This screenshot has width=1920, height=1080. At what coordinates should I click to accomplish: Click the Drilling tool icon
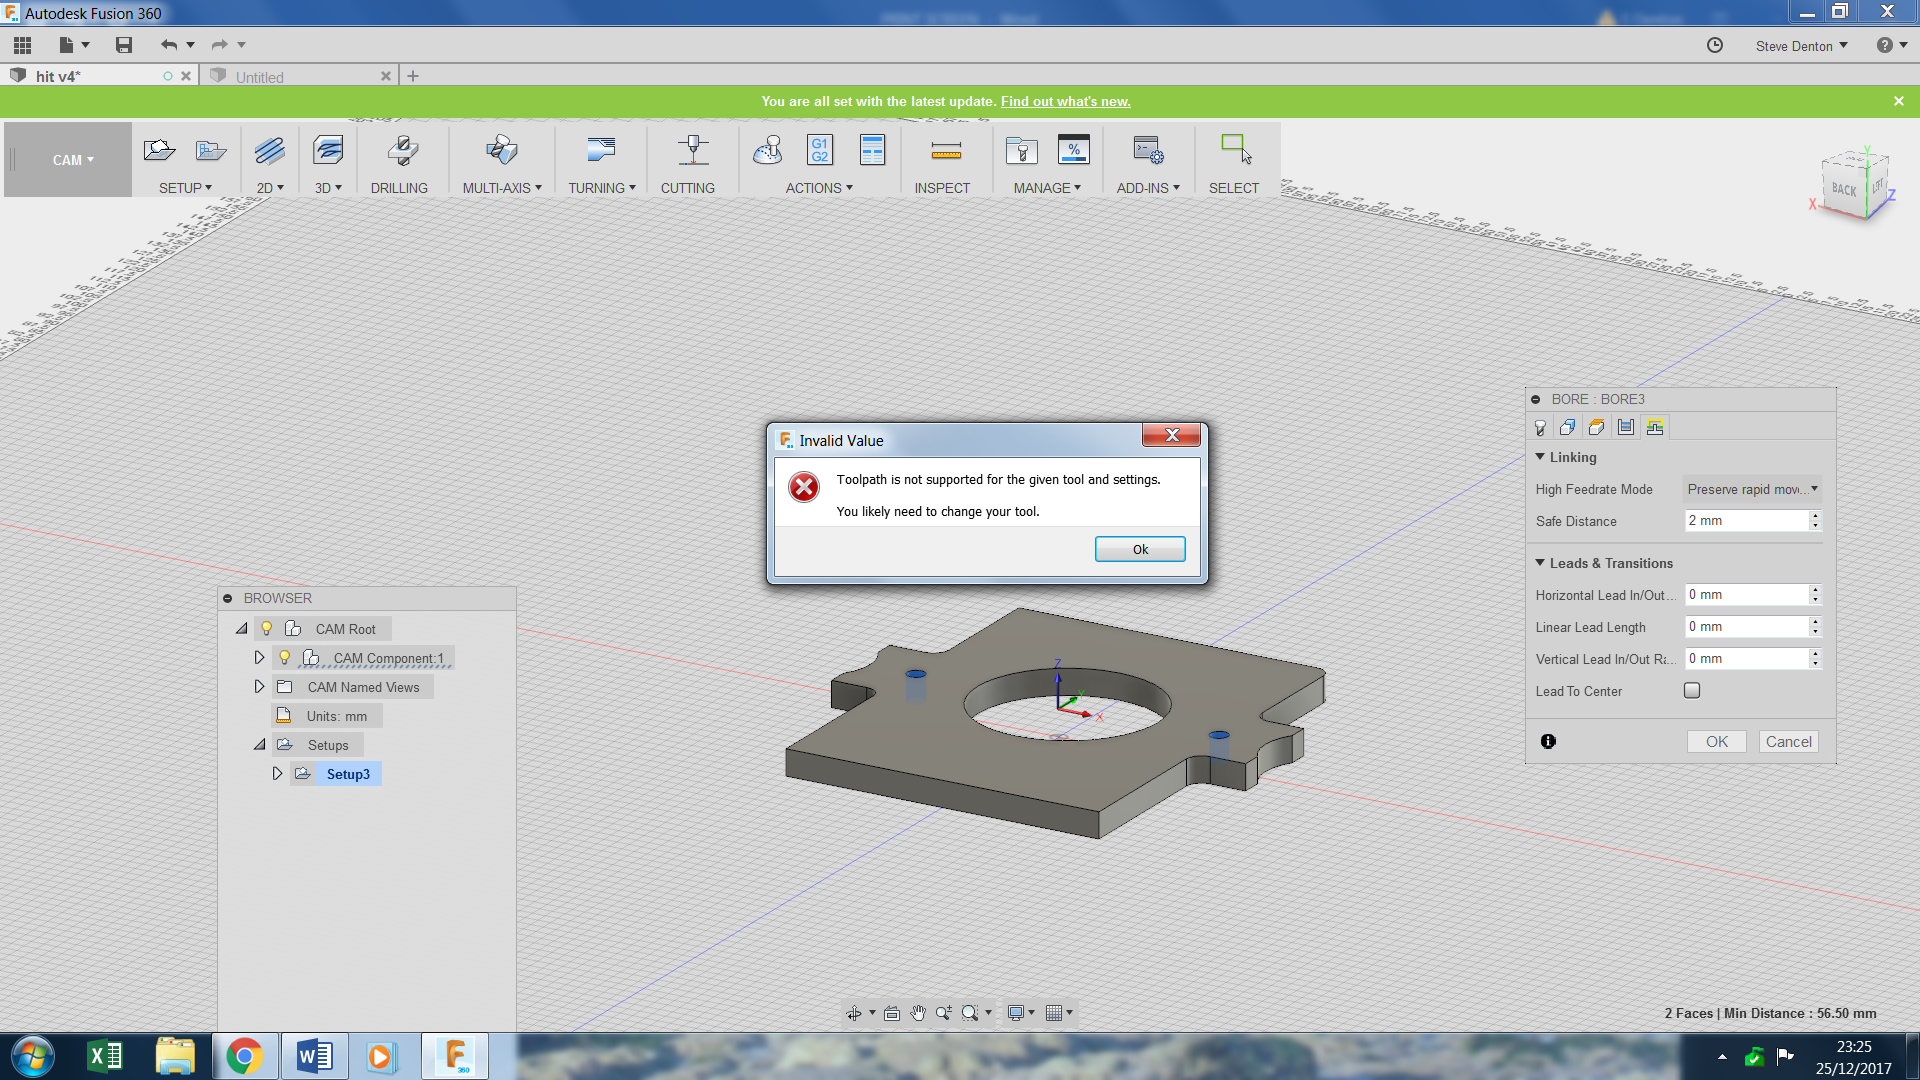pos(401,151)
